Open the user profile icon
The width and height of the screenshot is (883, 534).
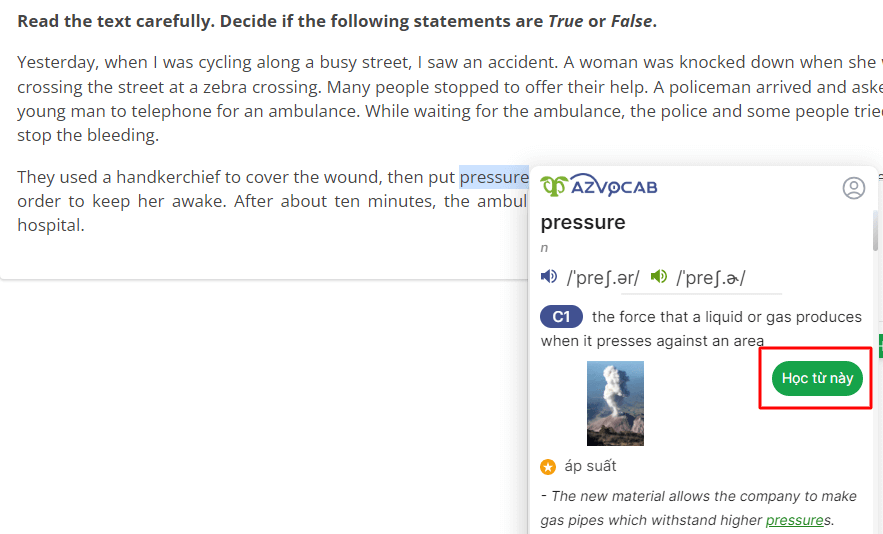click(853, 188)
